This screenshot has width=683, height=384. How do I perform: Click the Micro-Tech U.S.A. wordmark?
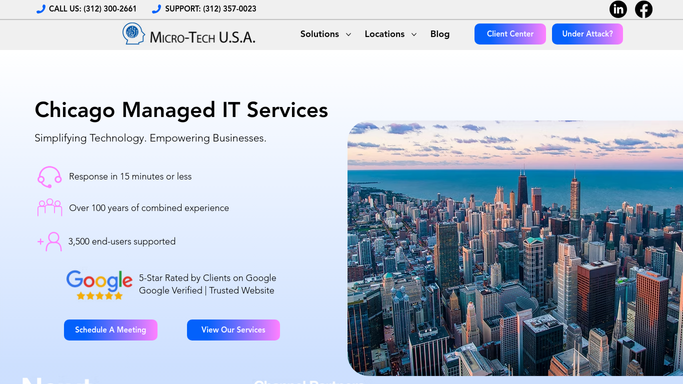click(x=203, y=37)
